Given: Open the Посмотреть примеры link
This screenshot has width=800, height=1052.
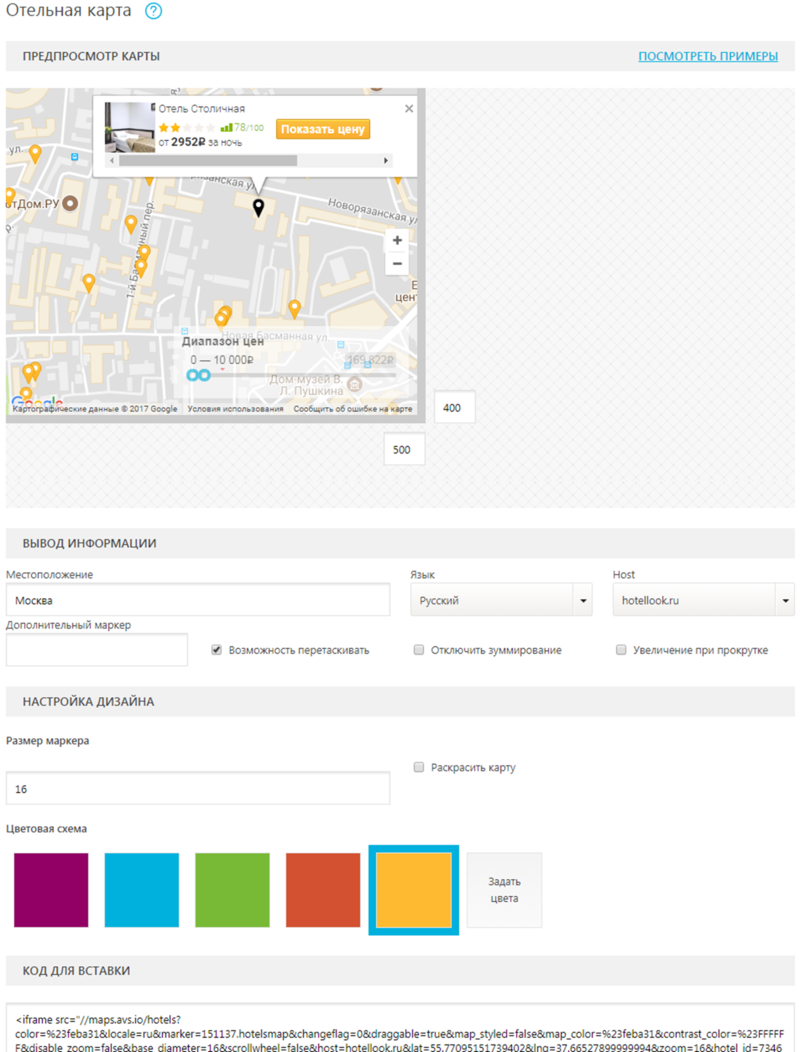Looking at the screenshot, I should pyautogui.click(x=707, y=56).
